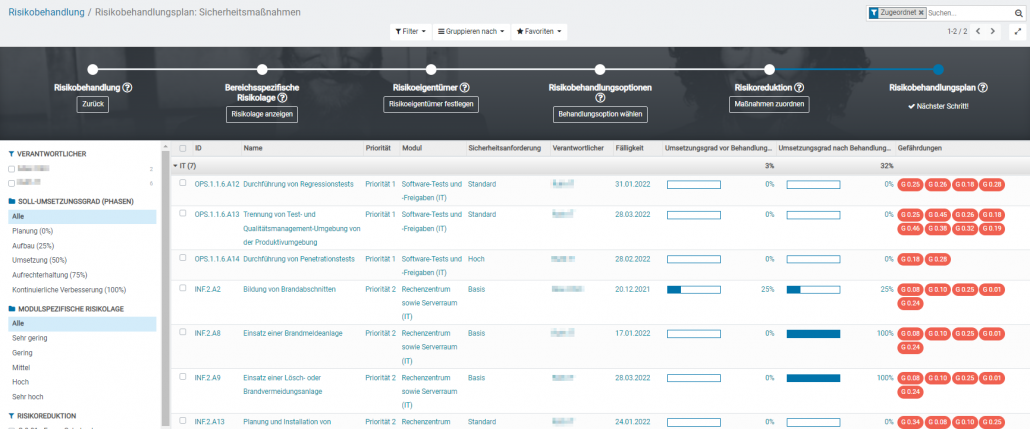The image size is (1030, 429).
Task: Click help icon beside Risikoeigentümer step
Action: click(465, 88)
